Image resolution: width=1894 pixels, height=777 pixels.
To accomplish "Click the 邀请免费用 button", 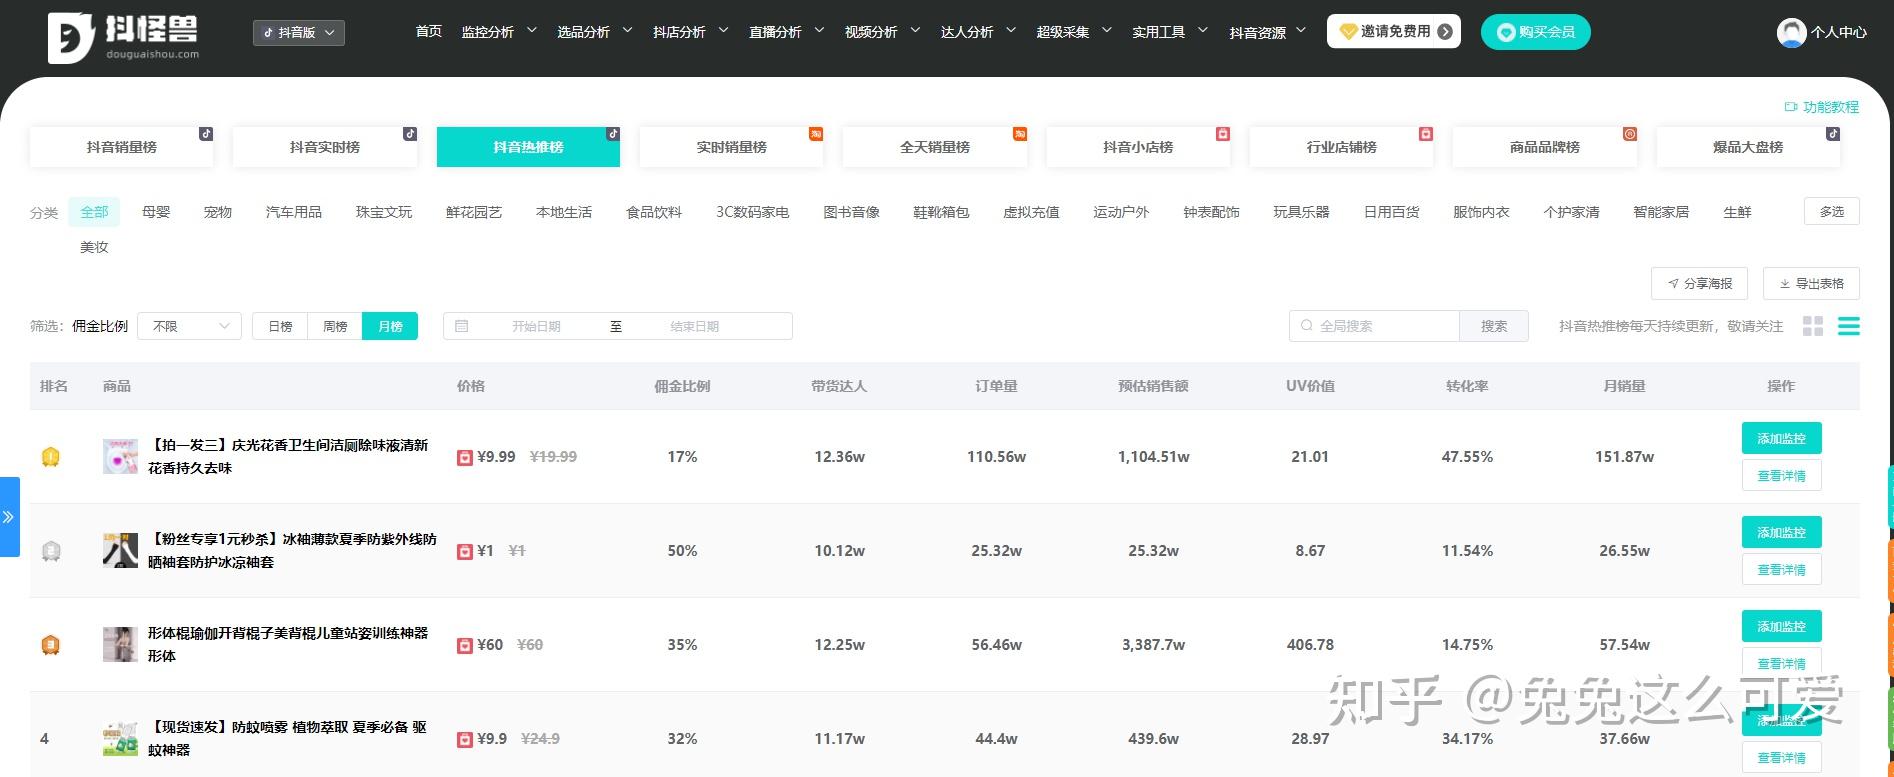I will tap(1393, 31).
